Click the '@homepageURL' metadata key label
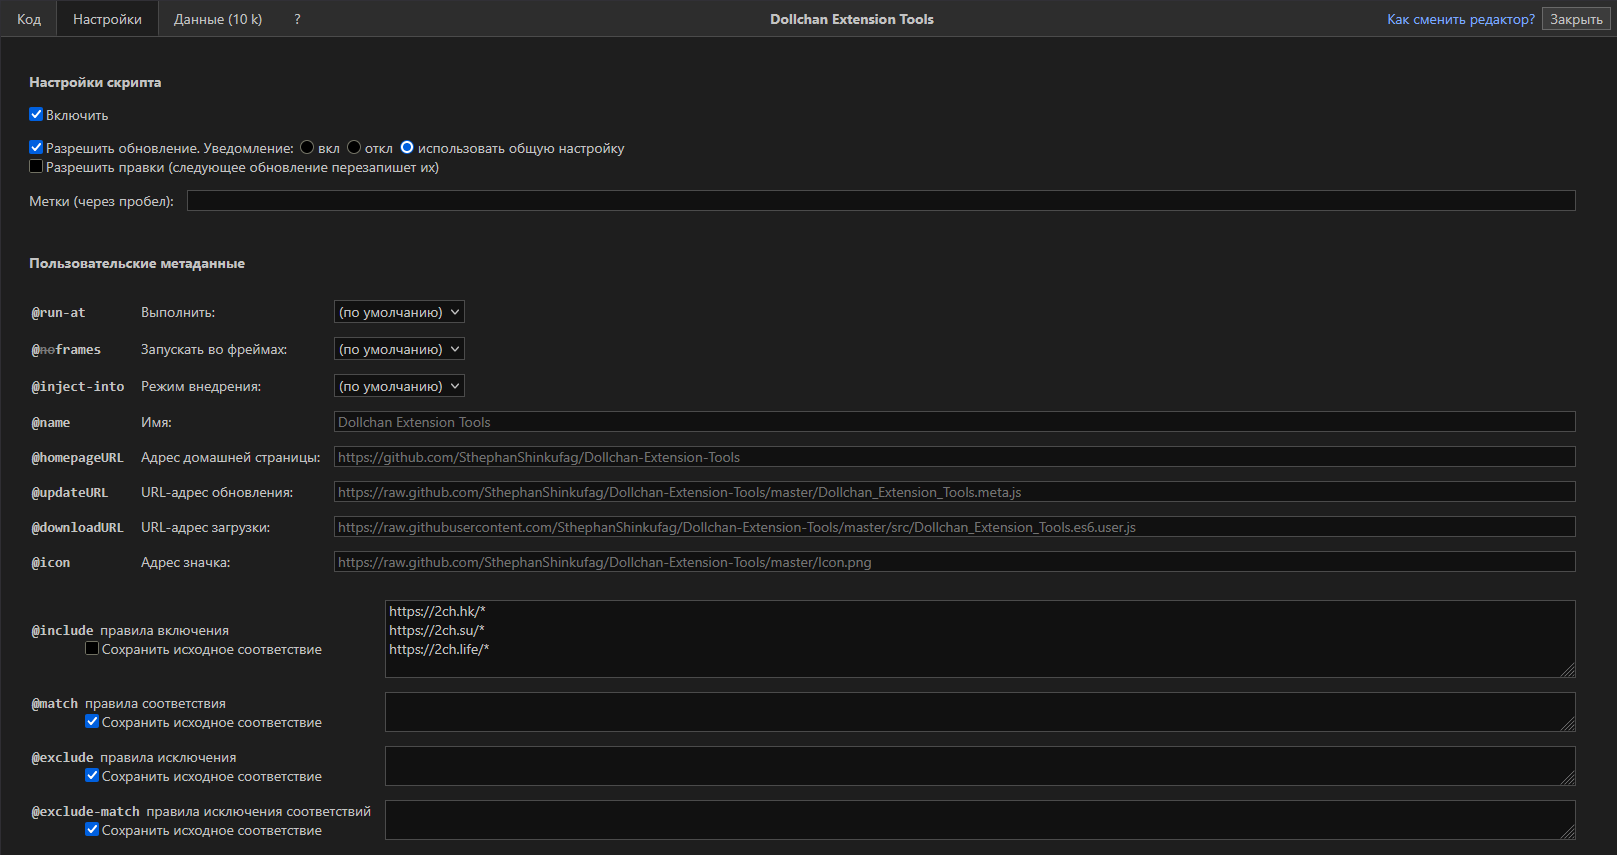Screen dimensions: 1617x855 [77, 458]
